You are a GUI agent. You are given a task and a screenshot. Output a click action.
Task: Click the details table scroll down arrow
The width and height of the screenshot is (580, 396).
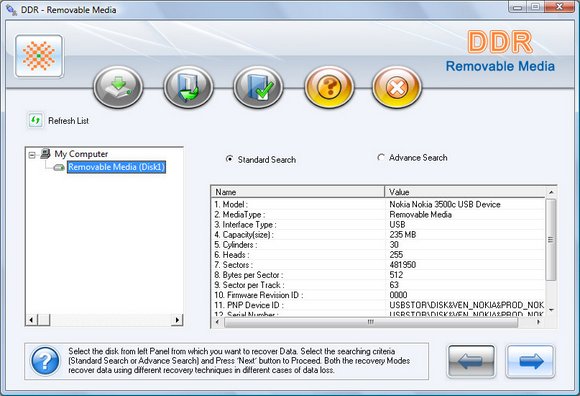[551, 310]
